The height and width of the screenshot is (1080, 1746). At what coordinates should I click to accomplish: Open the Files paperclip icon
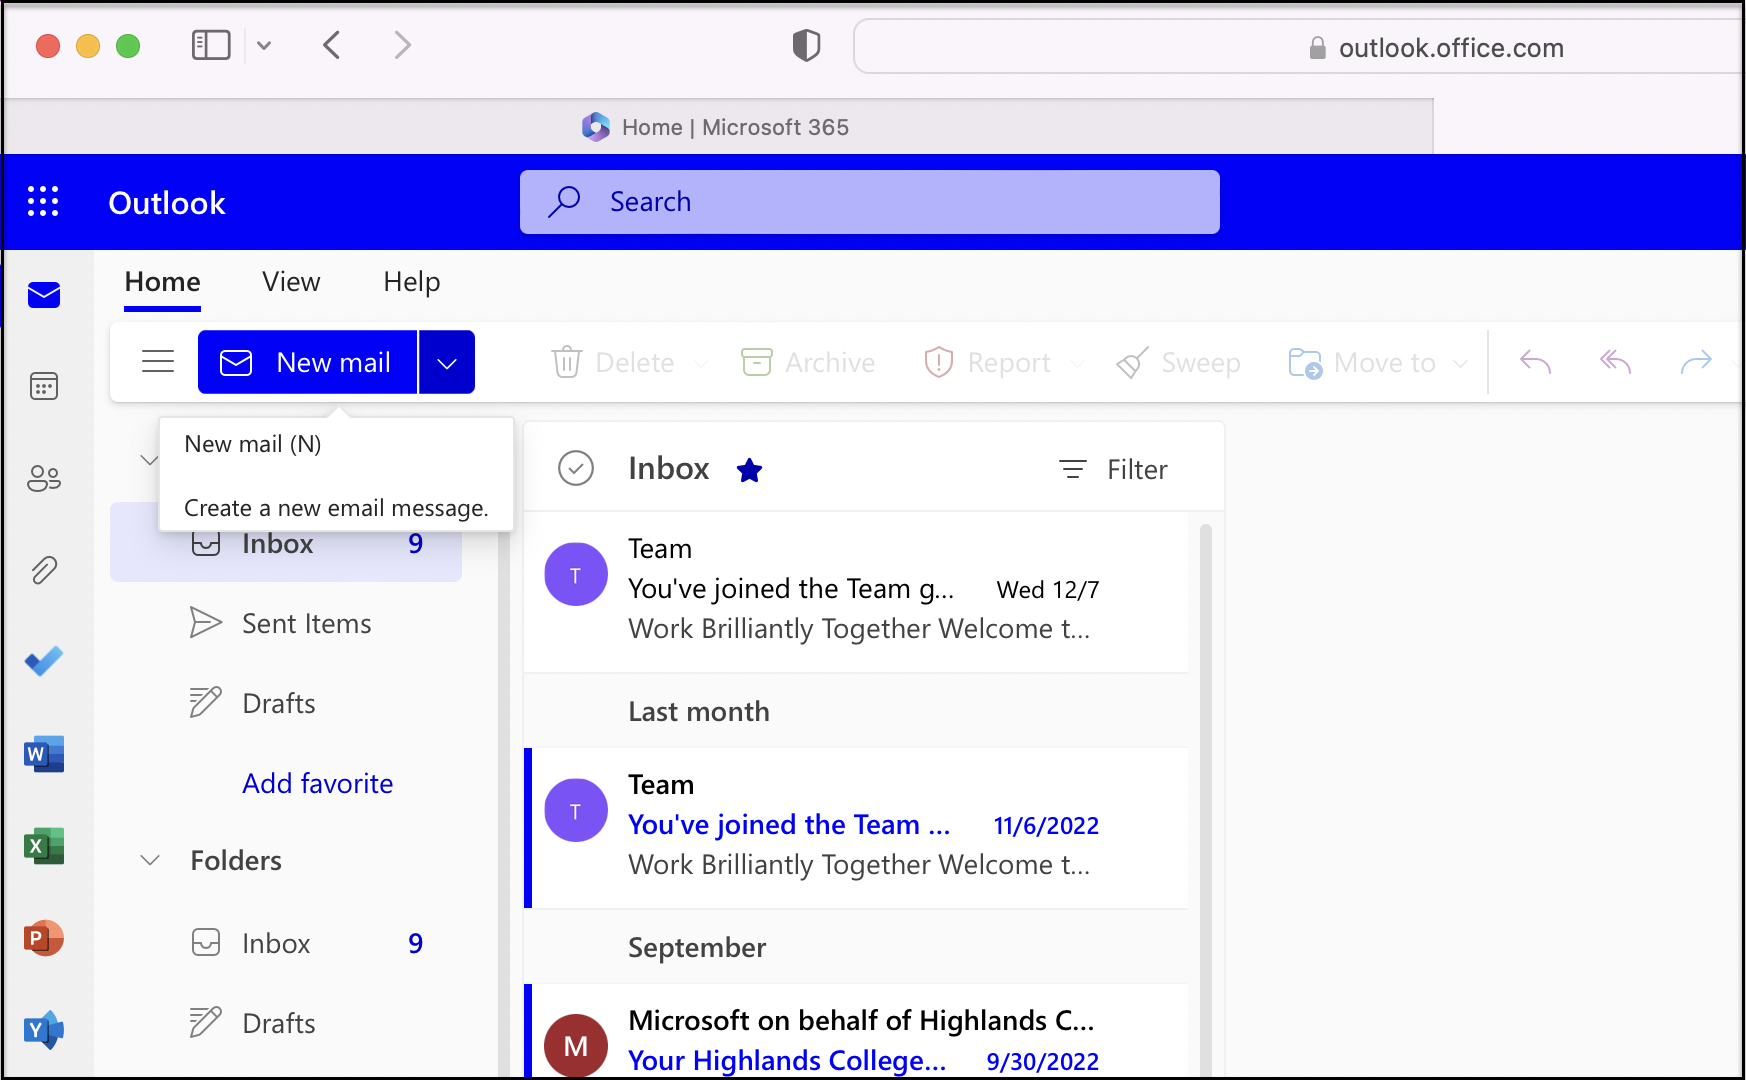click(44, 570)
